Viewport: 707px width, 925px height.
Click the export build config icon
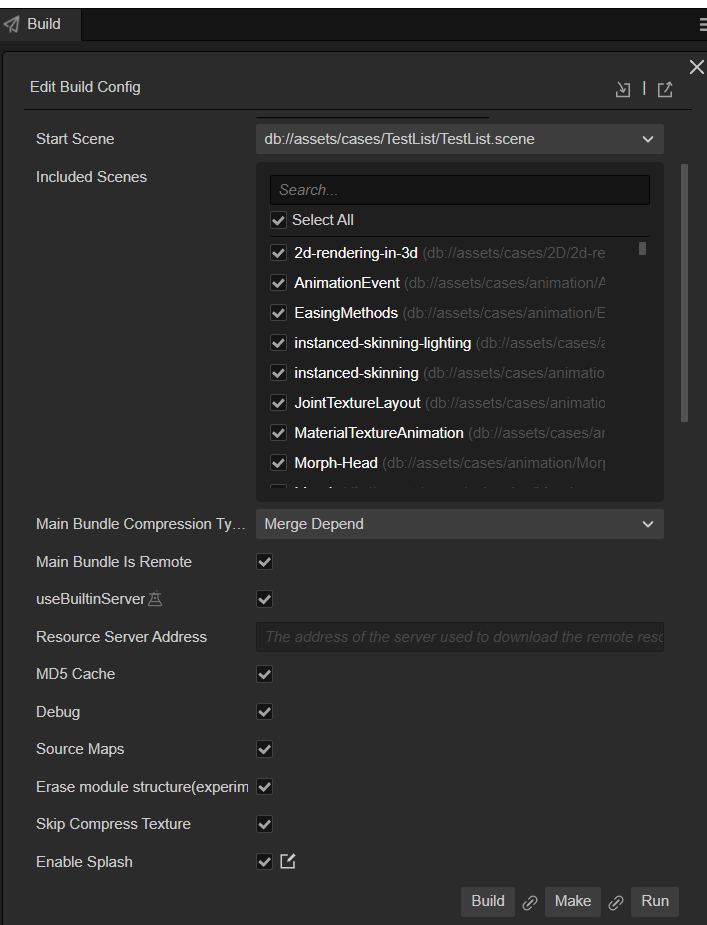tap(665, 89)
